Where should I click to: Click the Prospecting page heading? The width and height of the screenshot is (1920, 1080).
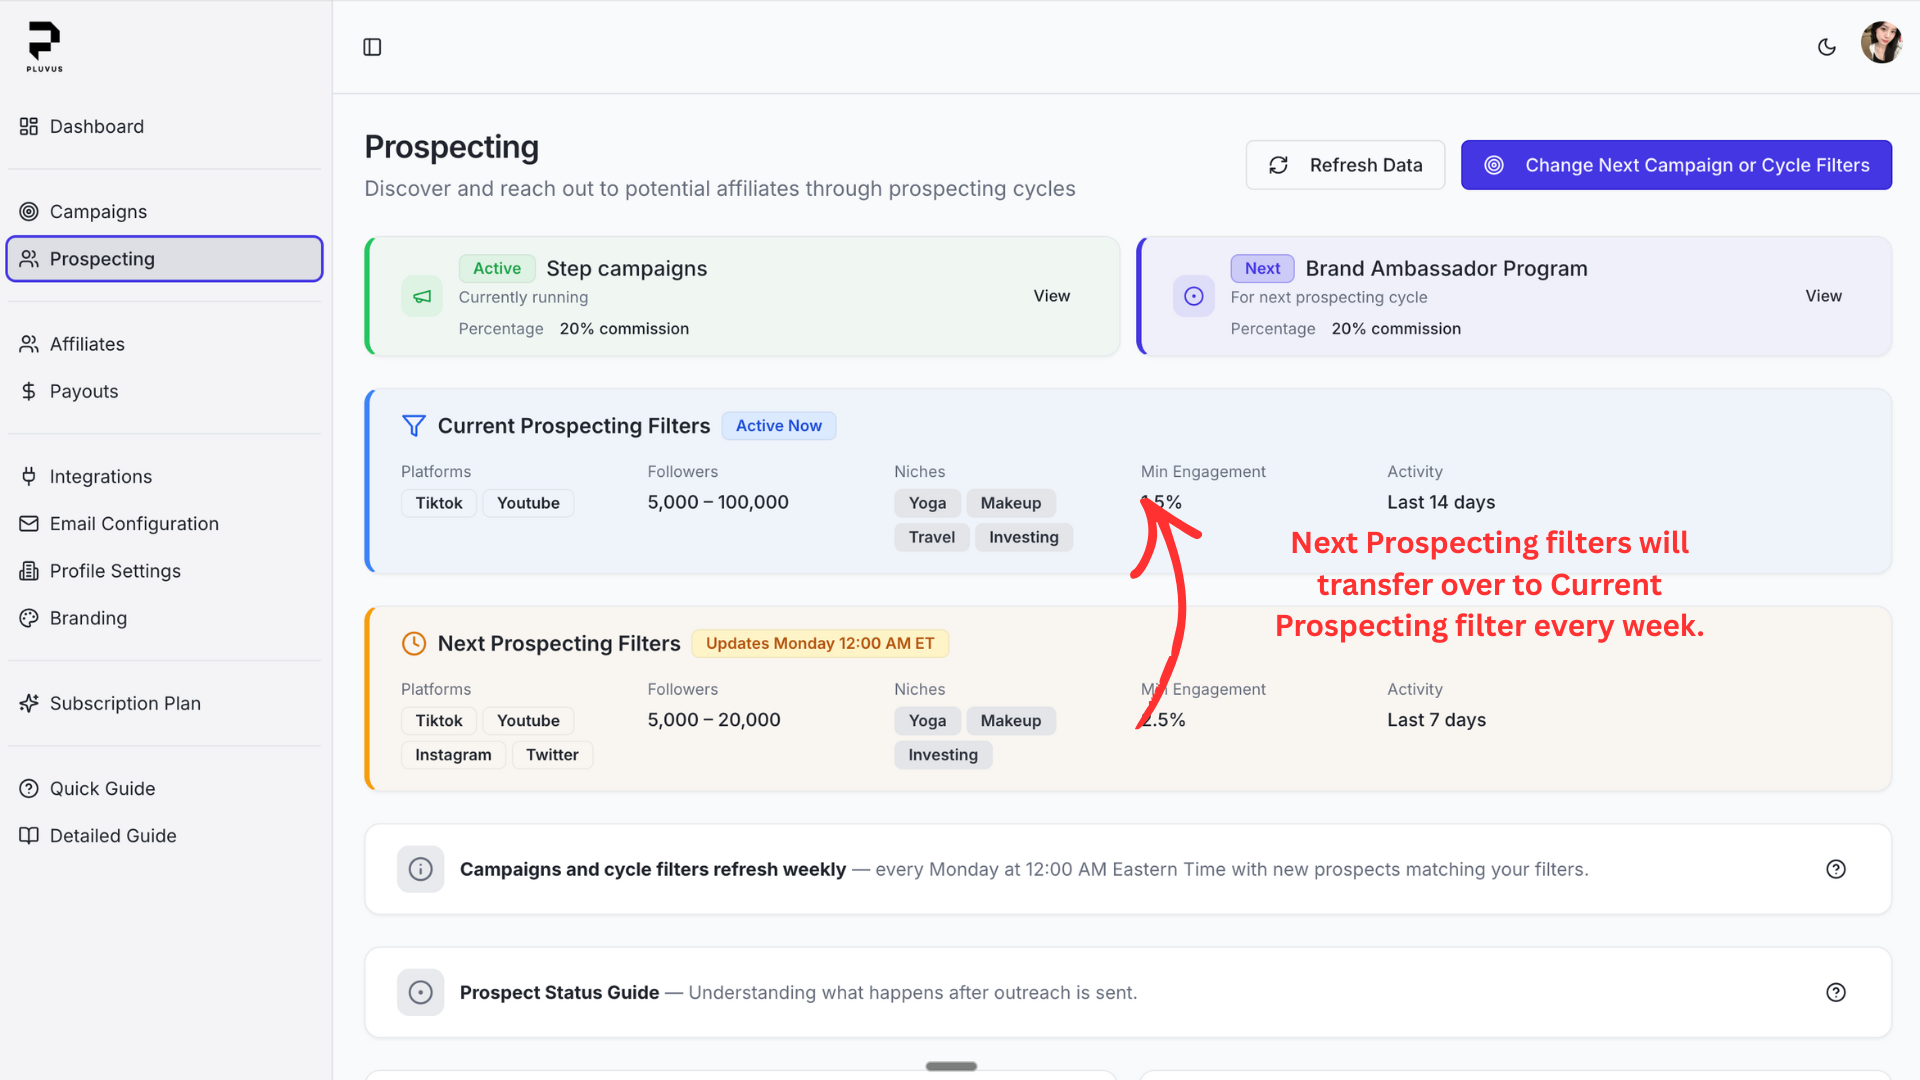tap(451, 147)
